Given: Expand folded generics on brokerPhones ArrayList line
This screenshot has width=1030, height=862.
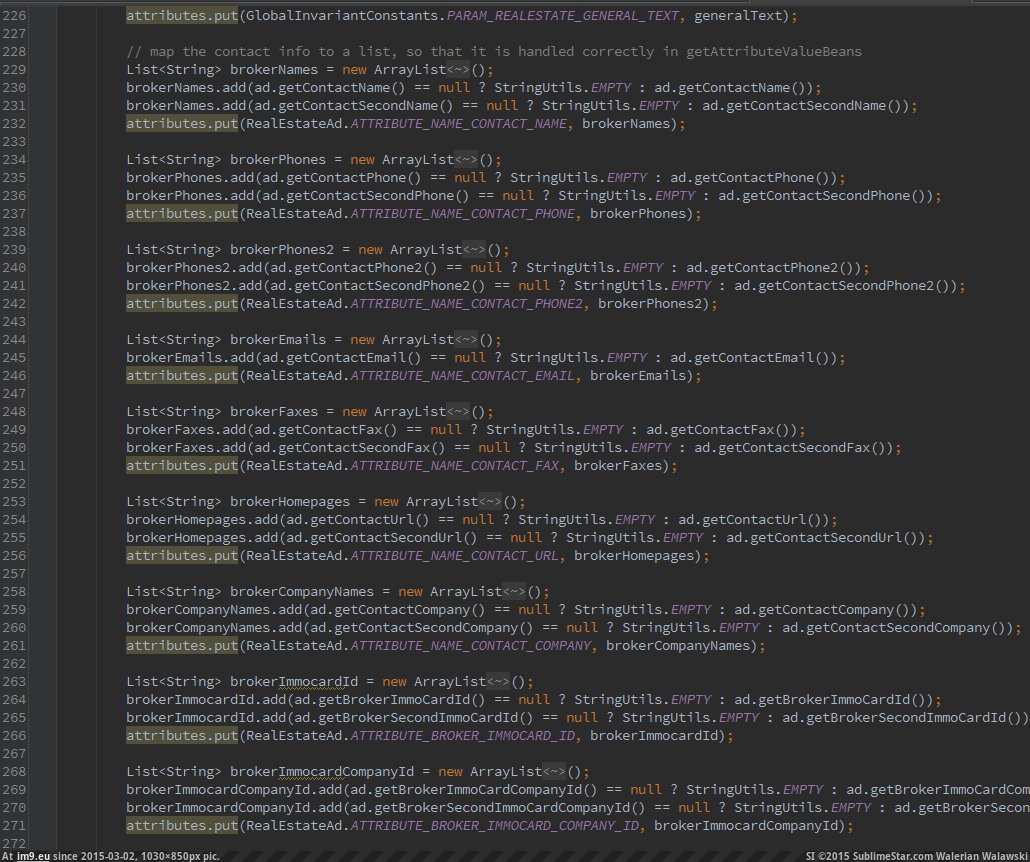Looking at the screenshot, I should click(x=465, y=160).
